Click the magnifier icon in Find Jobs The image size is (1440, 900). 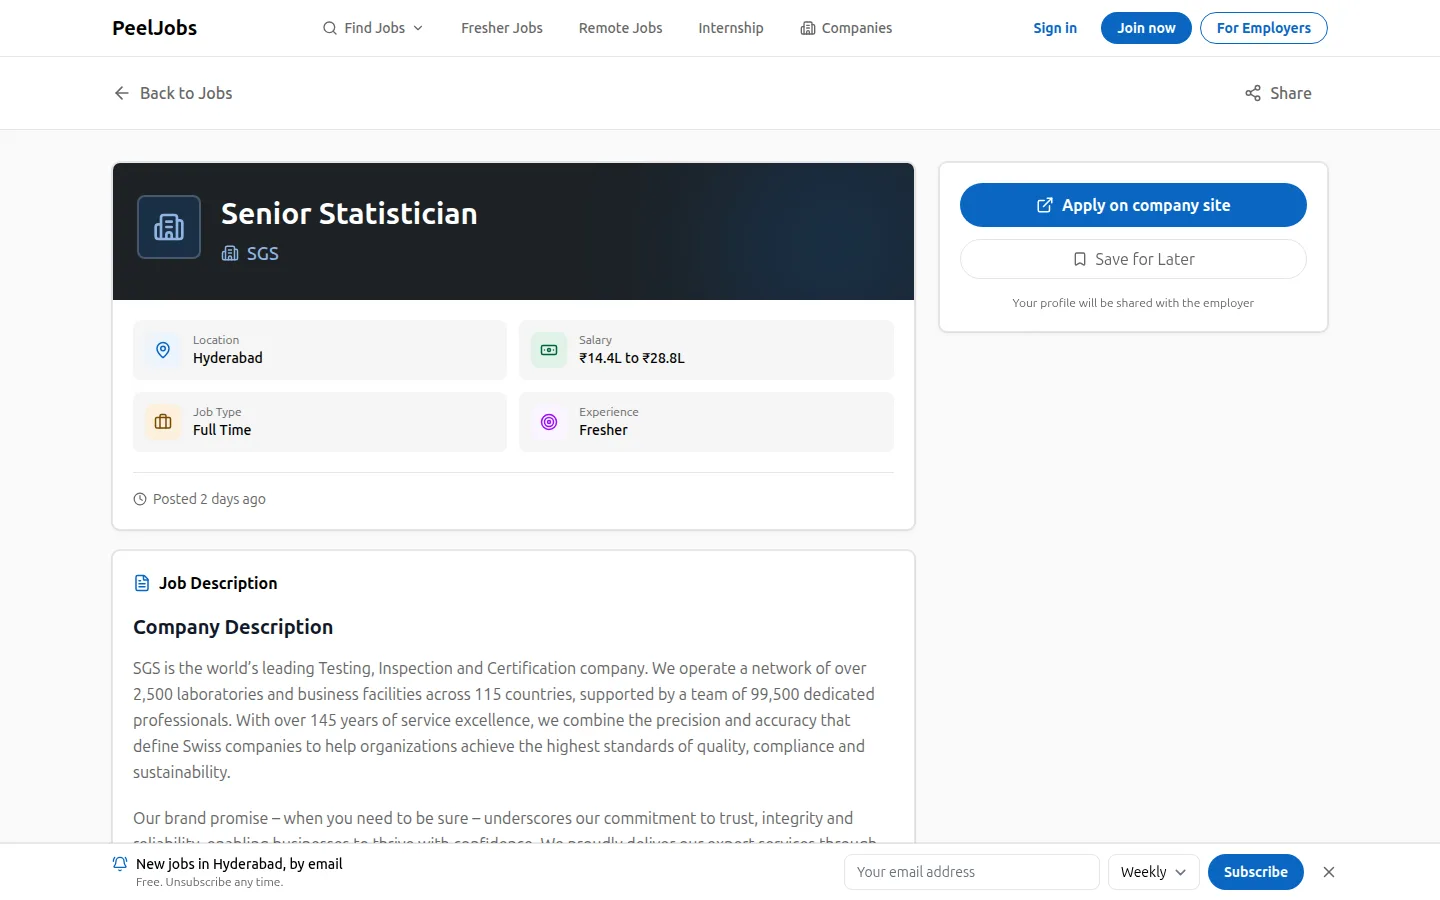[330, 28]
